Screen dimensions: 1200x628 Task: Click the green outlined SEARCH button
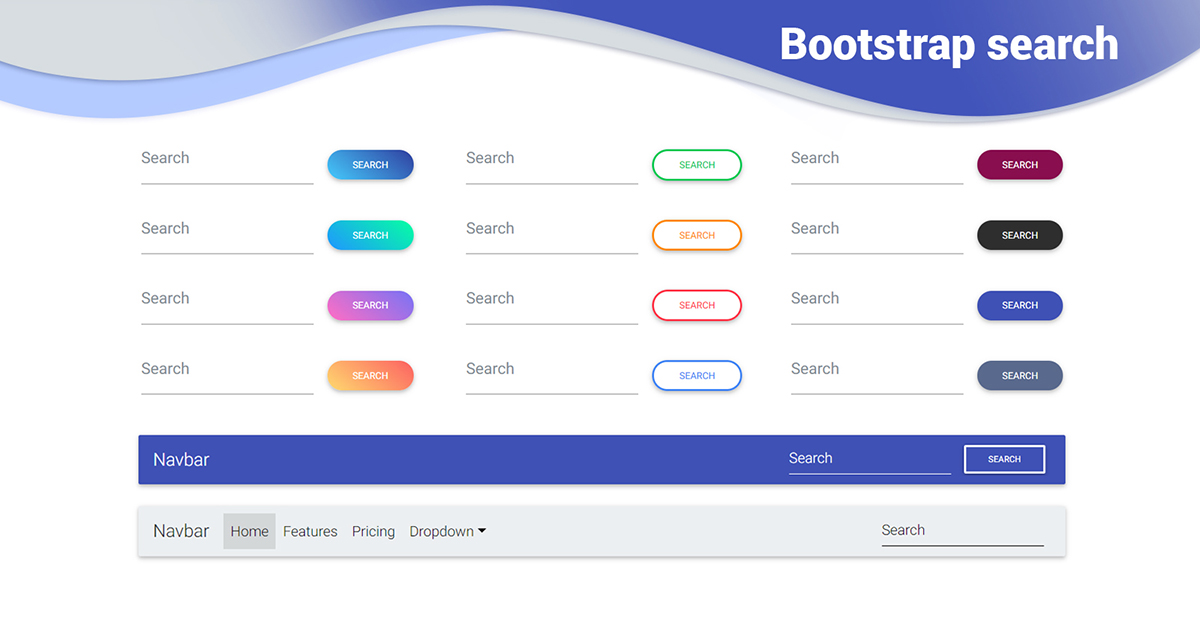click(x=696, y=164)
